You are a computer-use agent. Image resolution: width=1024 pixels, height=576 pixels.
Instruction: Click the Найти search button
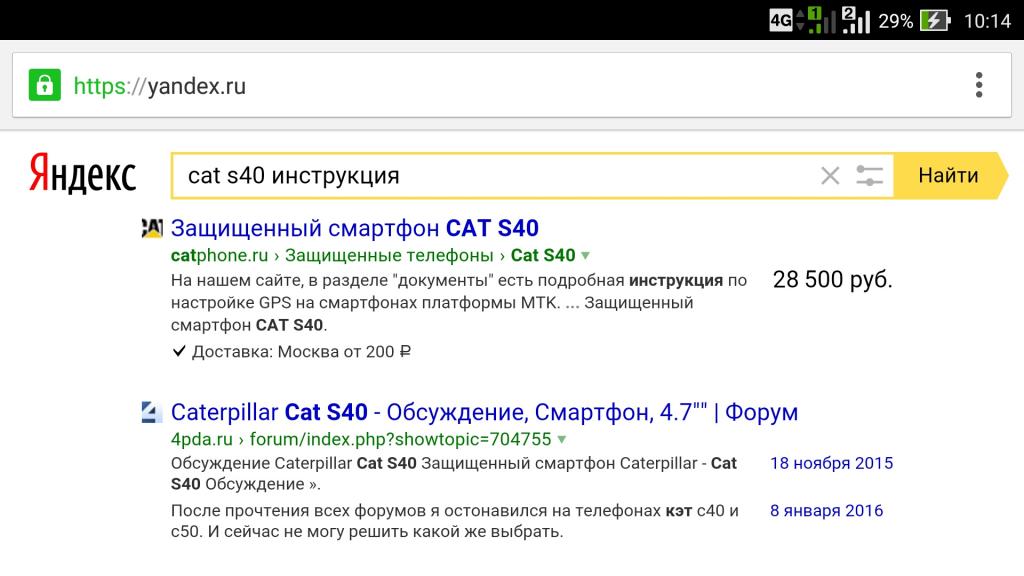click(x=950, y=176)
